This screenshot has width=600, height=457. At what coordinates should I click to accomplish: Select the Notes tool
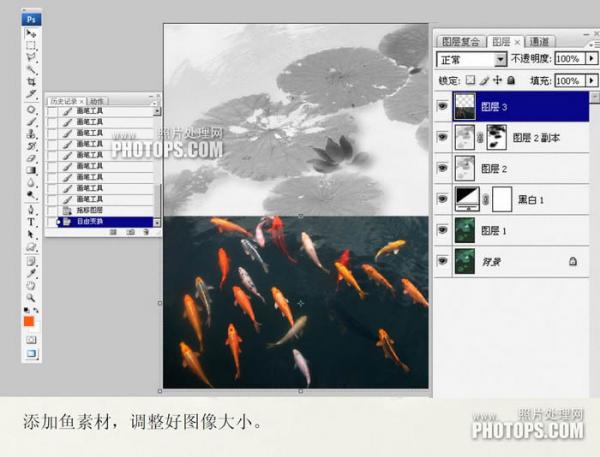pyautogui.click(x=31, y=261)
